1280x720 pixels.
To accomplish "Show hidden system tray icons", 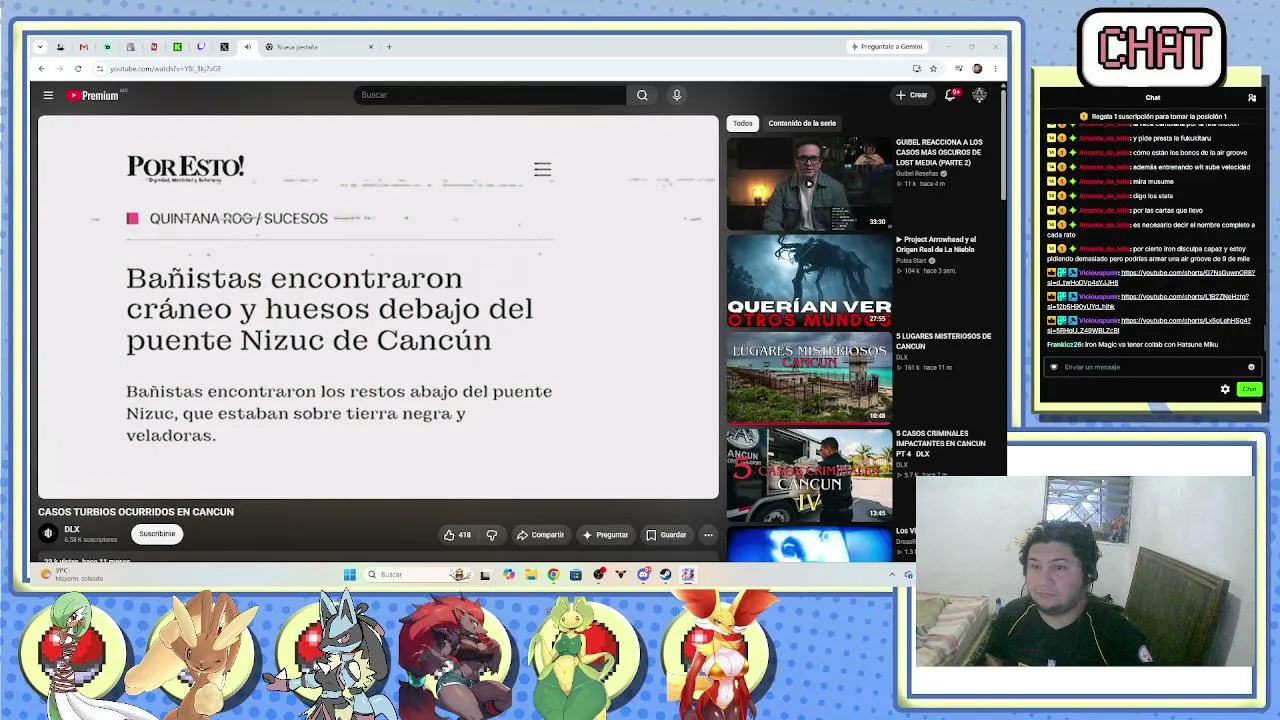I will pos(892,575).
